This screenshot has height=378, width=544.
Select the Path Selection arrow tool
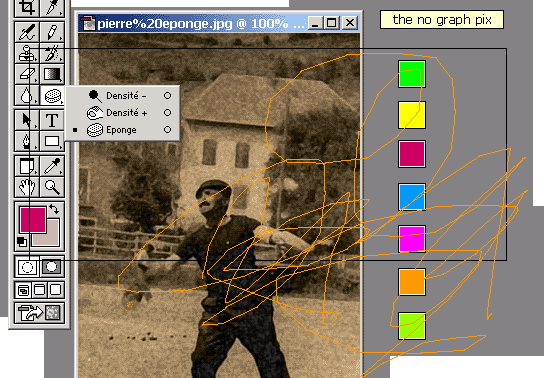click(27, 120)
